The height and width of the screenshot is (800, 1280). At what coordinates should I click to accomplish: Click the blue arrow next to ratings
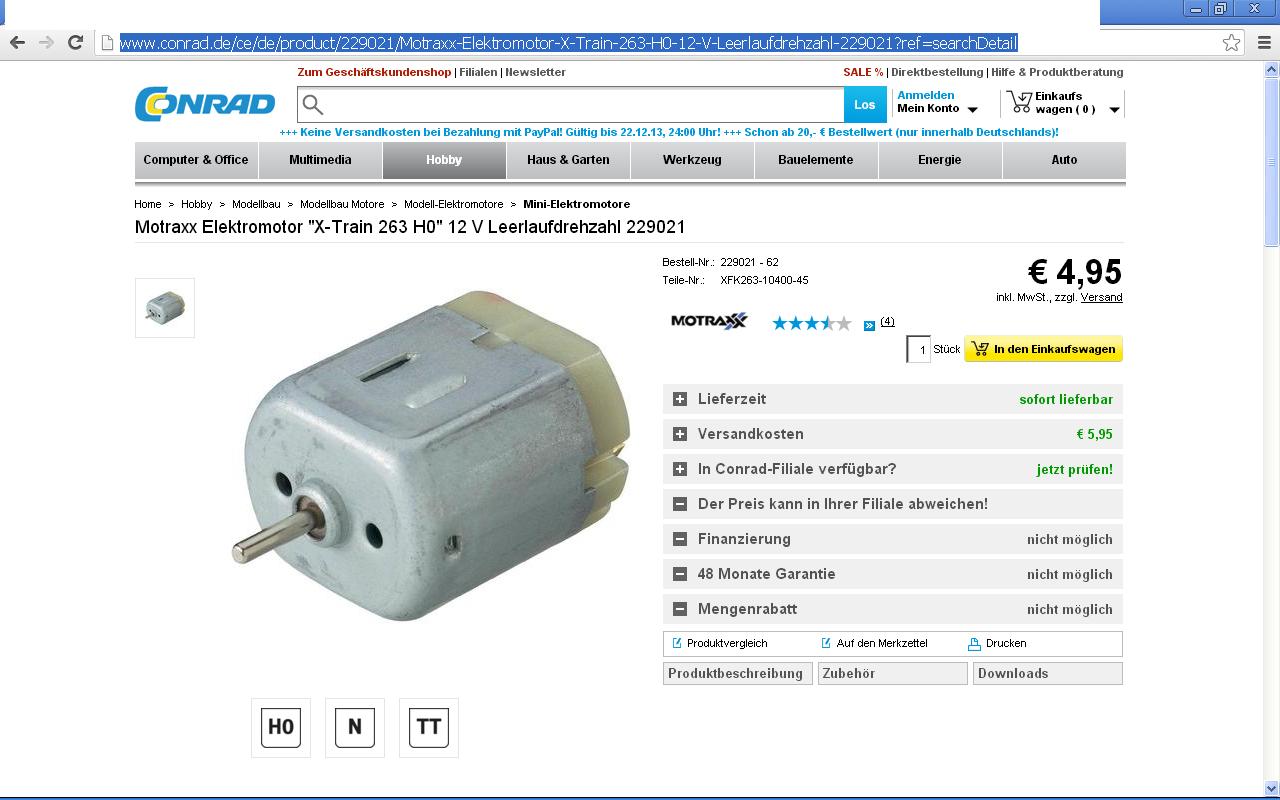point(869,324)
